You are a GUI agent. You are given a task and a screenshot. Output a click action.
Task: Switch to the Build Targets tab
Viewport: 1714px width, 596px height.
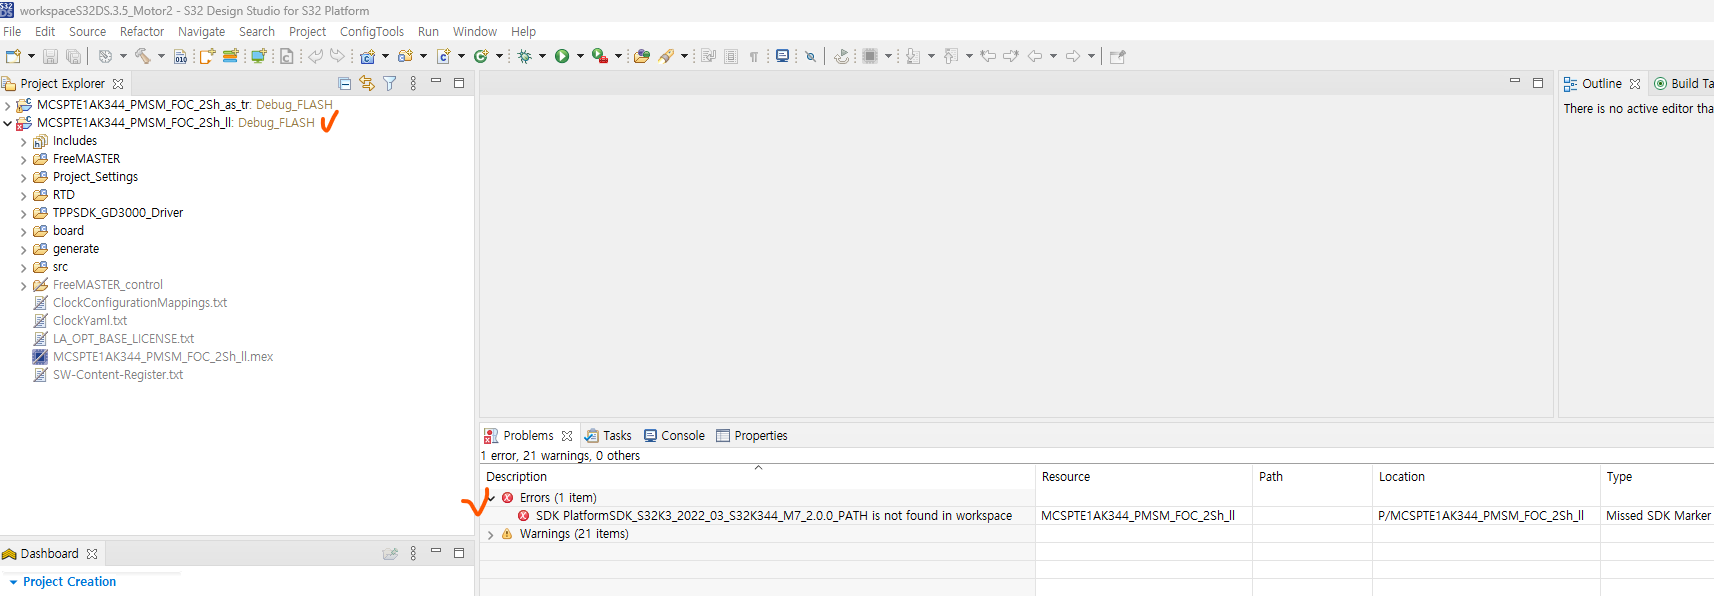[1684, 84]
